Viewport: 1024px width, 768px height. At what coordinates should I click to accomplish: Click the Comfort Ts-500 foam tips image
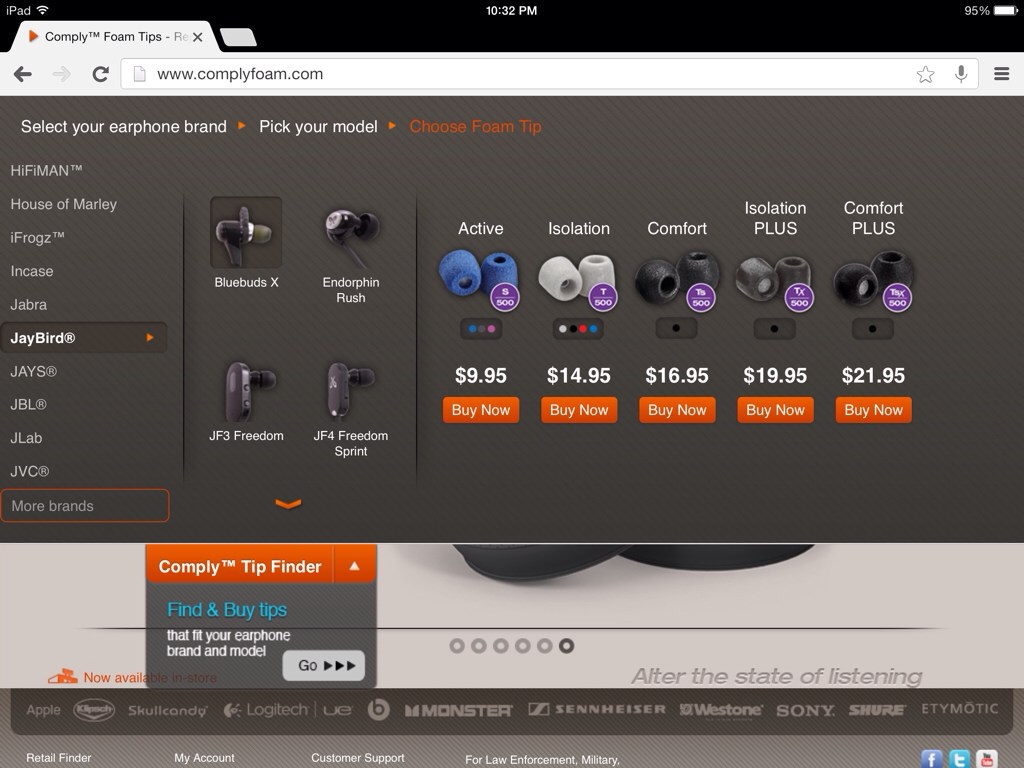coord(677,280)
